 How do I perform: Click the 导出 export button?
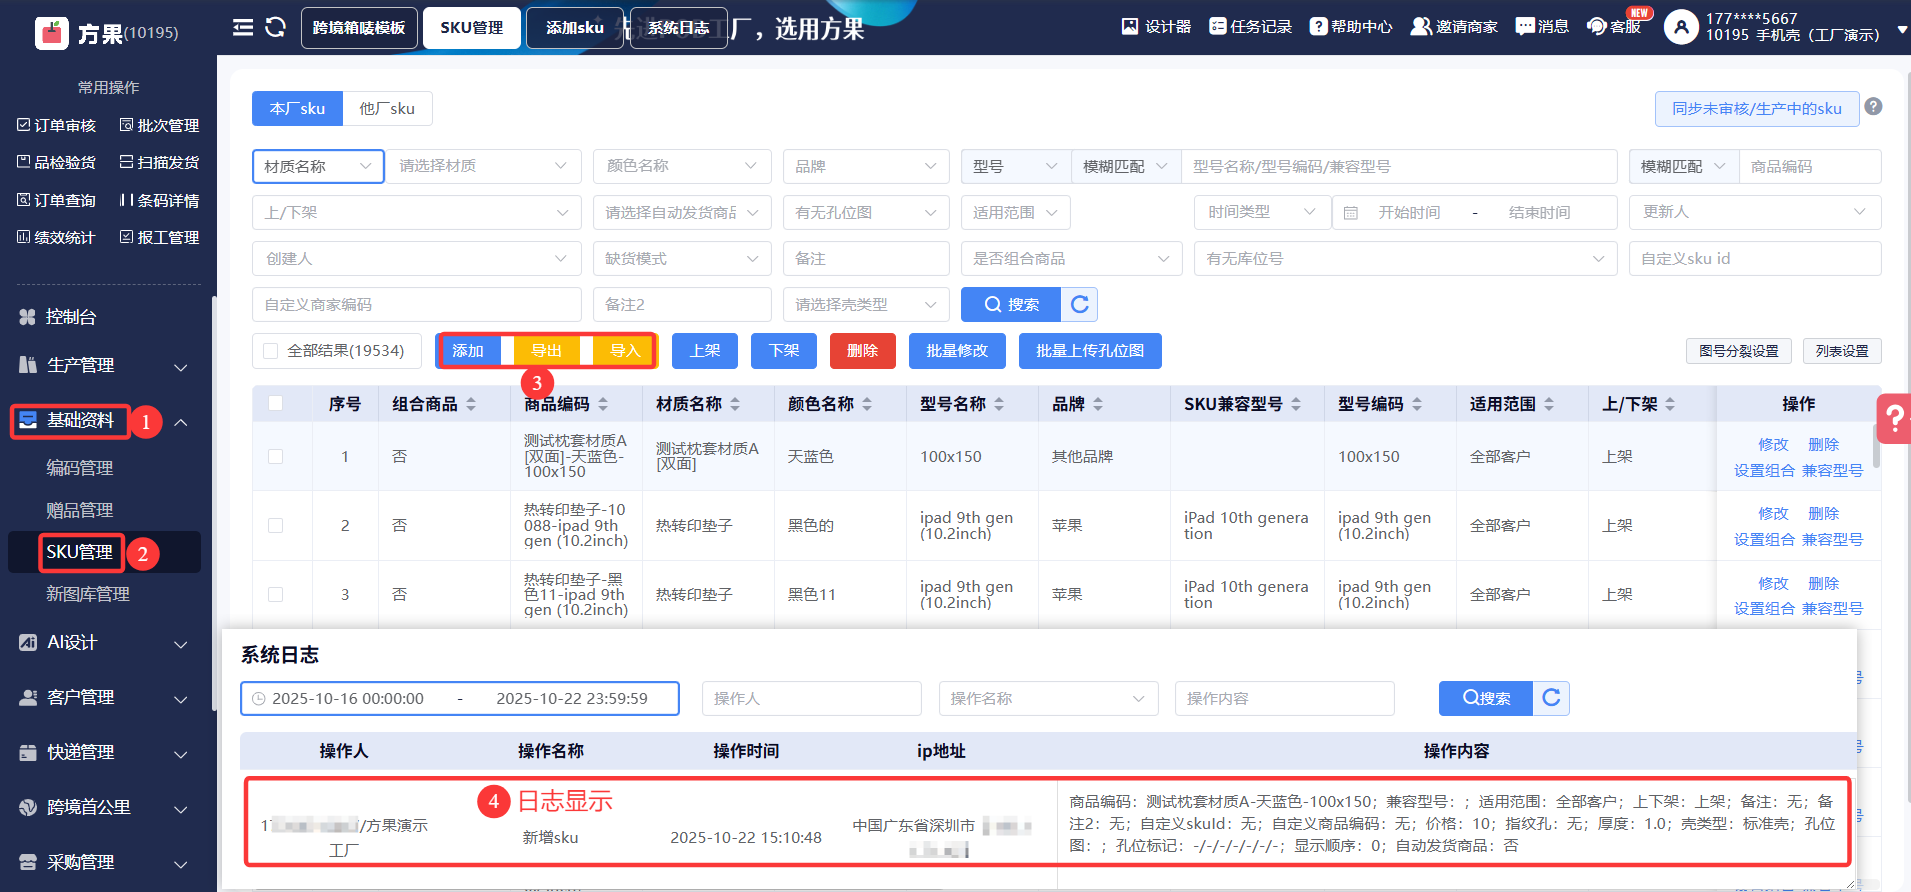pyautogui.click(x=546, y=351)
